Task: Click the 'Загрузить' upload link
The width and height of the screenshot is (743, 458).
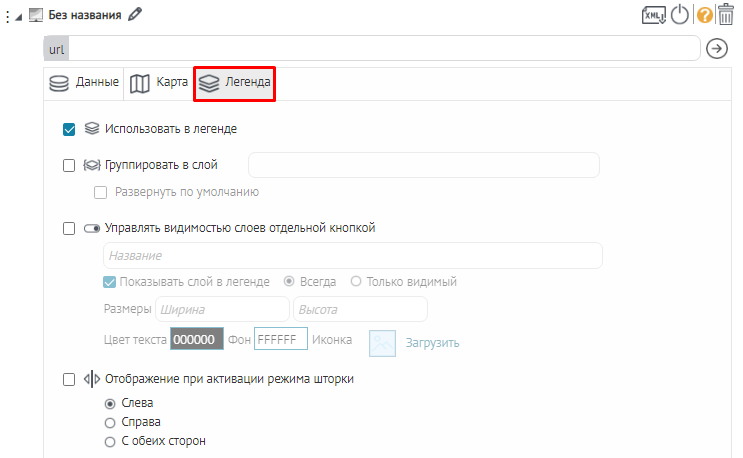Action: pyautogui.click(x=432, y=343)
